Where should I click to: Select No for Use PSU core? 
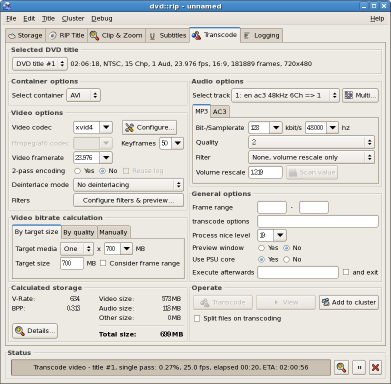coord(286,259)
